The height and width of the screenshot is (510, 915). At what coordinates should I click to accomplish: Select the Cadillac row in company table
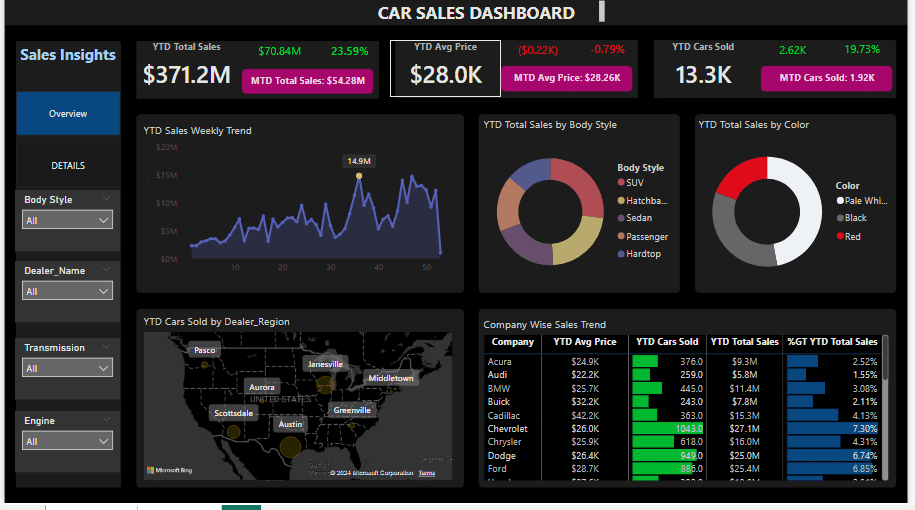click(682, 415)
